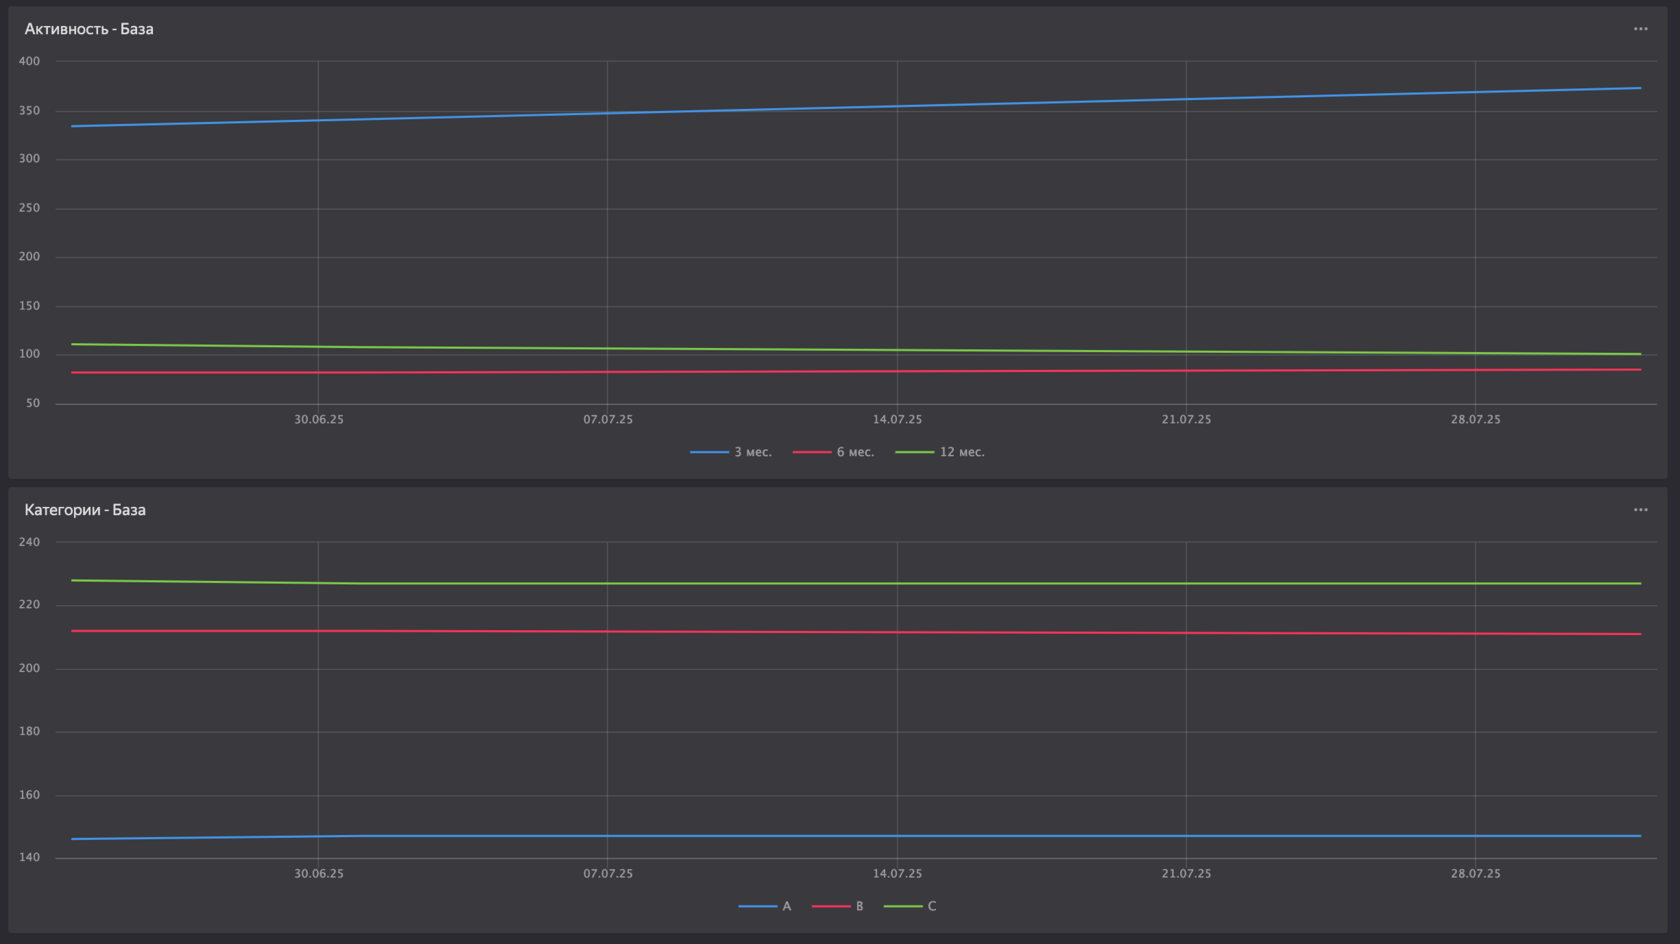
Task: Click the 400 value on the Активность y-axis
Action: (30, 61)
